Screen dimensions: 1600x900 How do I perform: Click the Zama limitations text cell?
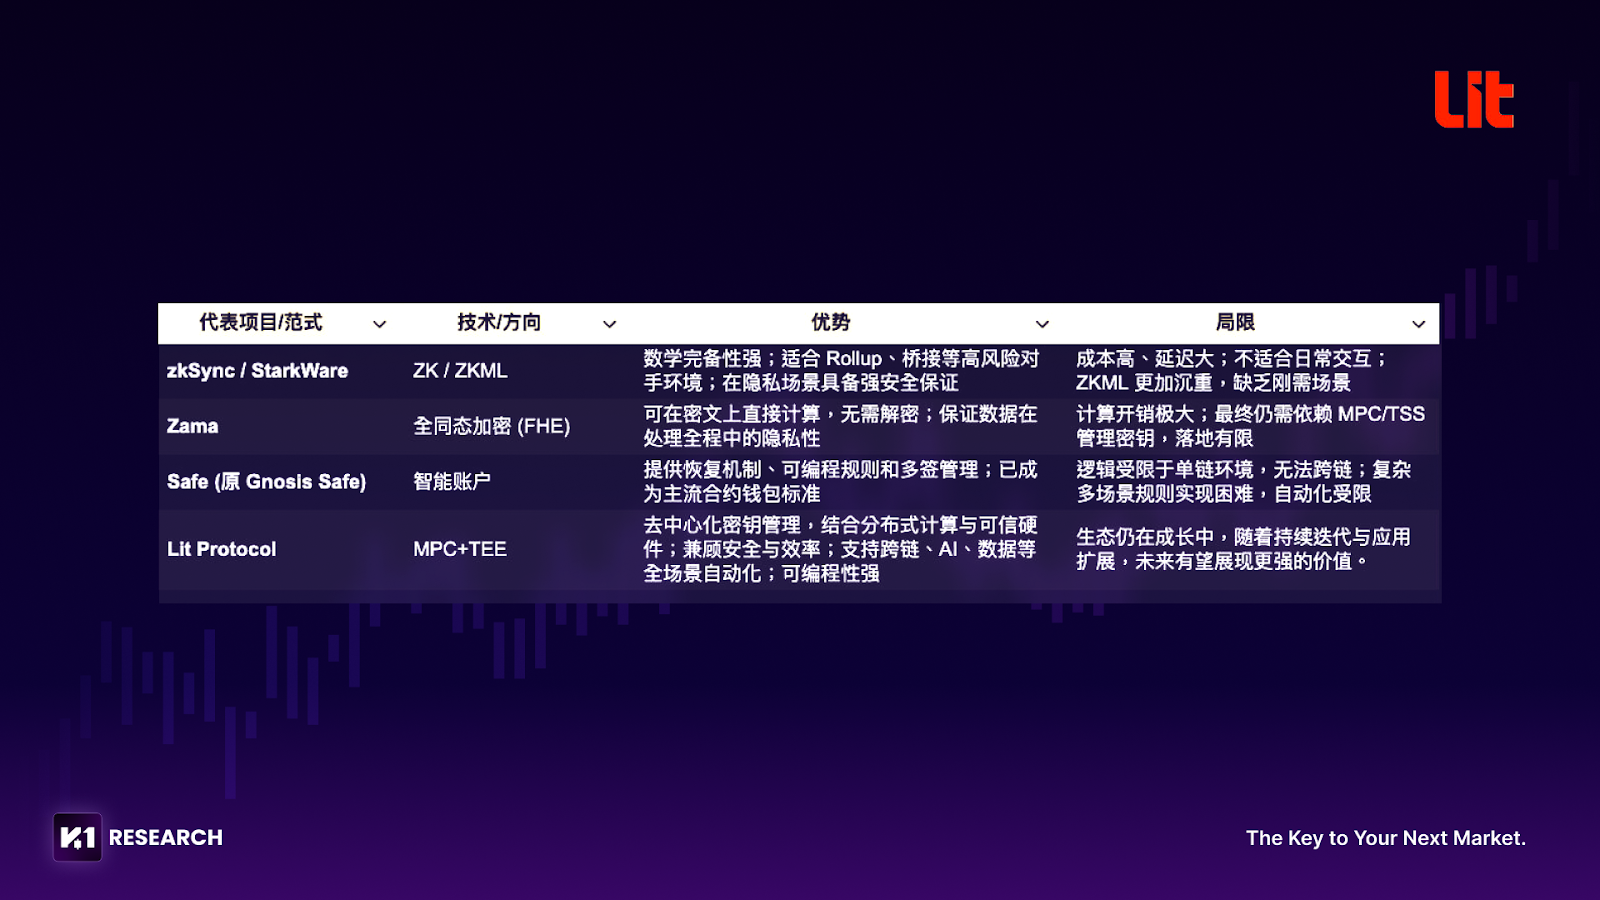pyautogui.click(x=1250, y=426)
